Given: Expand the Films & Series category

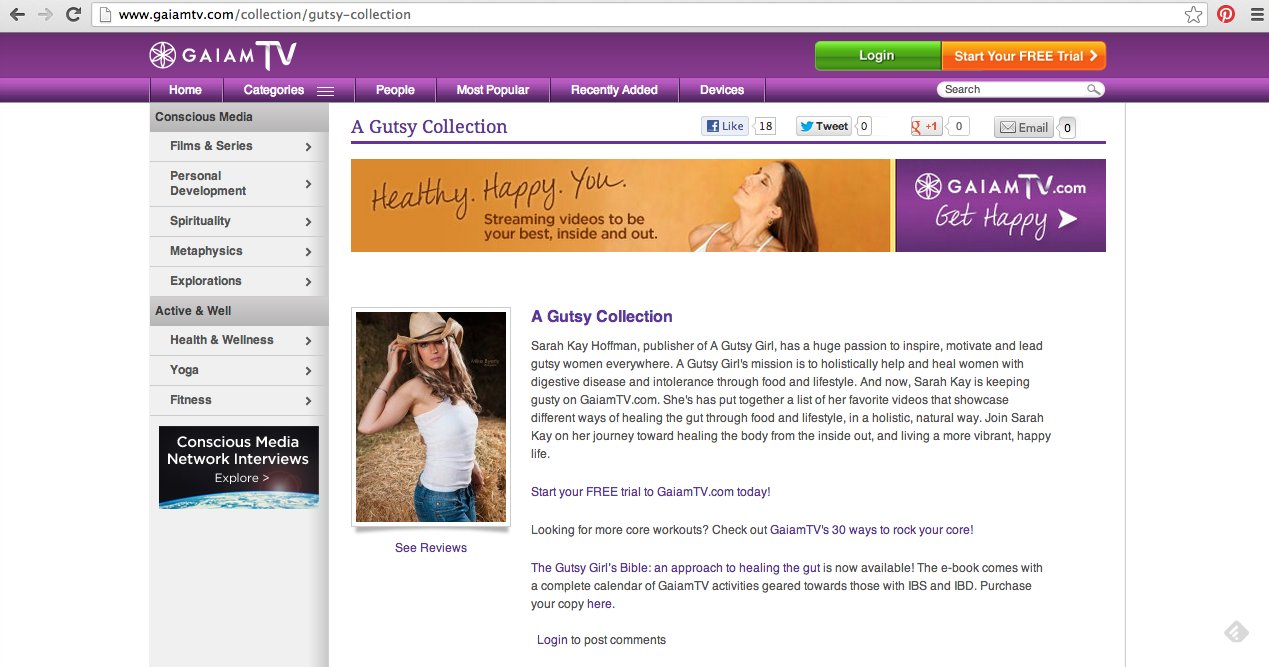Looking at the screenshot, I should pos(210,146).
